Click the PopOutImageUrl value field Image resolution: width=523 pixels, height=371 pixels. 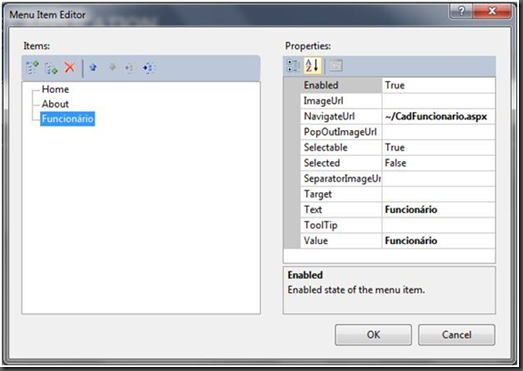coord(438,132)
